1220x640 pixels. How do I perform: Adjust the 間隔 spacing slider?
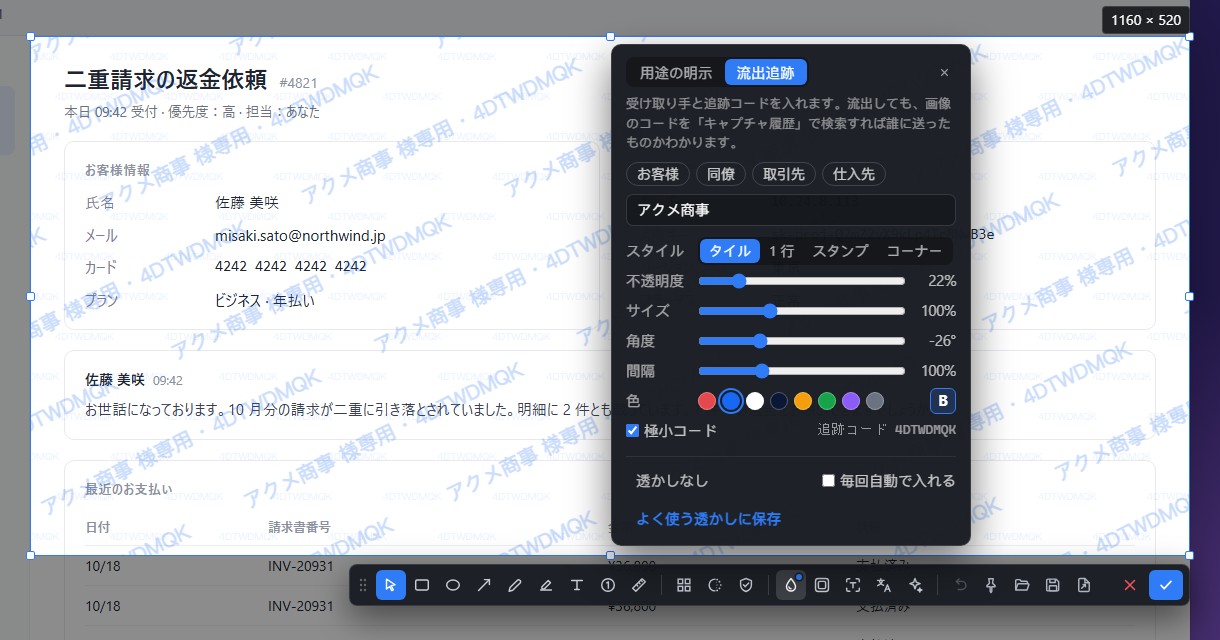point(802,371)
